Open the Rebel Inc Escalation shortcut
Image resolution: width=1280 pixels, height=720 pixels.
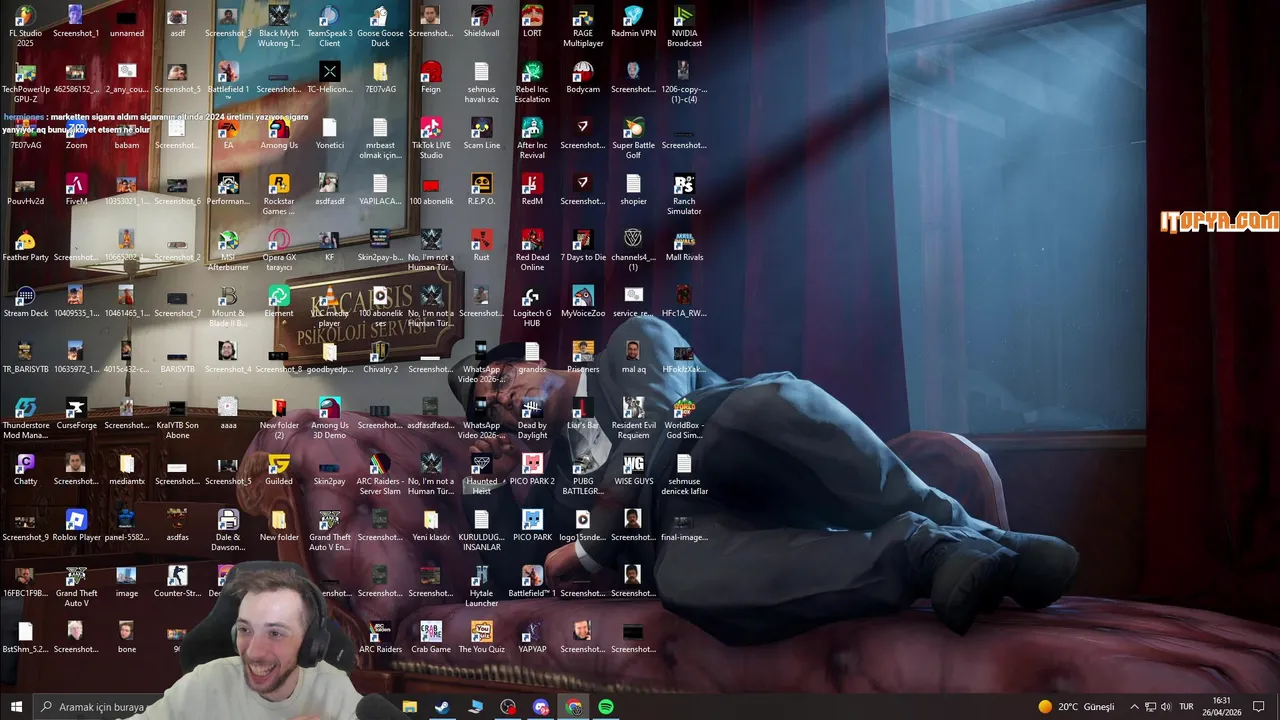click(532, 82)
